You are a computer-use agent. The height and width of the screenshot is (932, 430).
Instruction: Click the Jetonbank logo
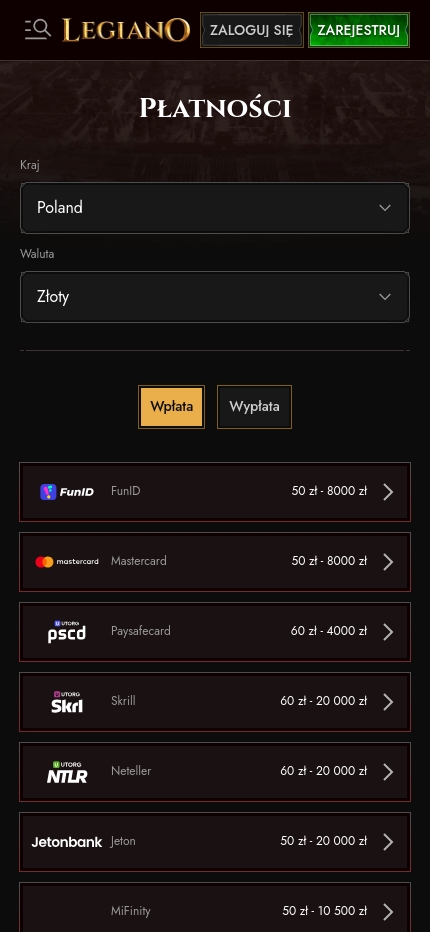pos(67,842)
